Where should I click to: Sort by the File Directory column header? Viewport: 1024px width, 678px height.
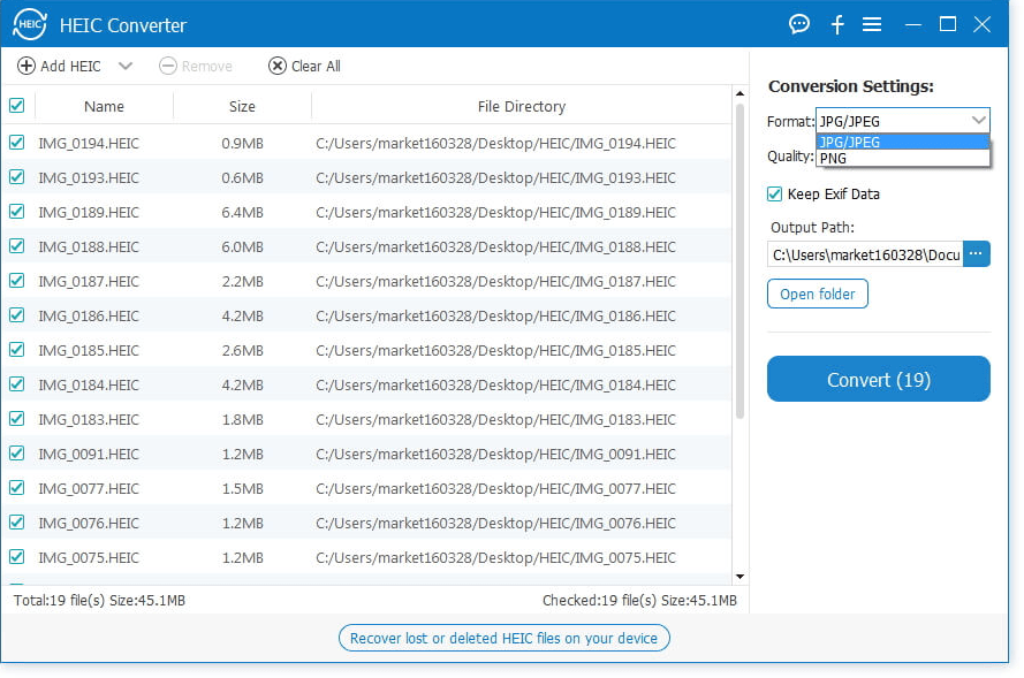coord(521,106)
